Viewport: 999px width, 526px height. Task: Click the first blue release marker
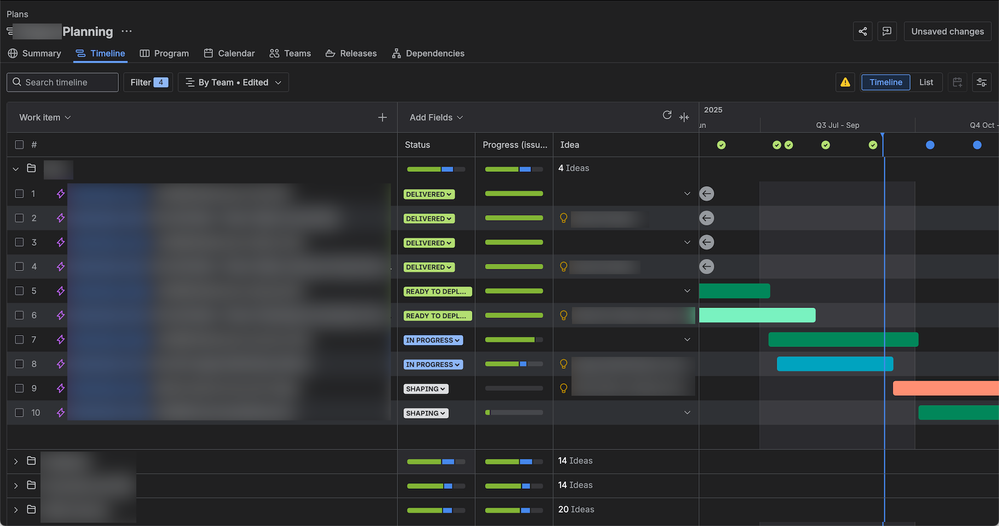point(930,145)
